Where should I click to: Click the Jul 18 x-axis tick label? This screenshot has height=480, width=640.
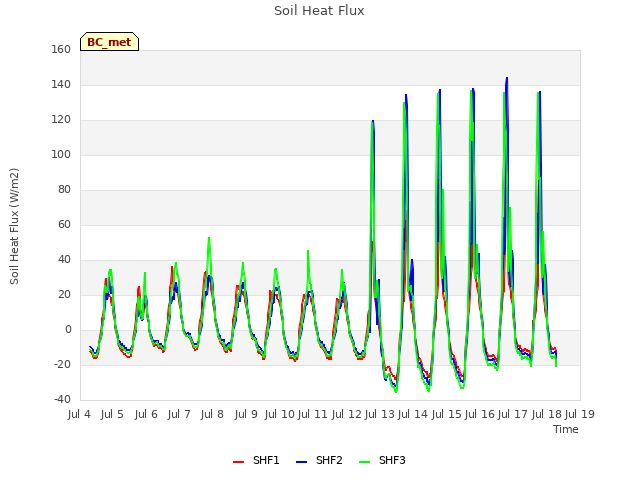tap(547, 414)
